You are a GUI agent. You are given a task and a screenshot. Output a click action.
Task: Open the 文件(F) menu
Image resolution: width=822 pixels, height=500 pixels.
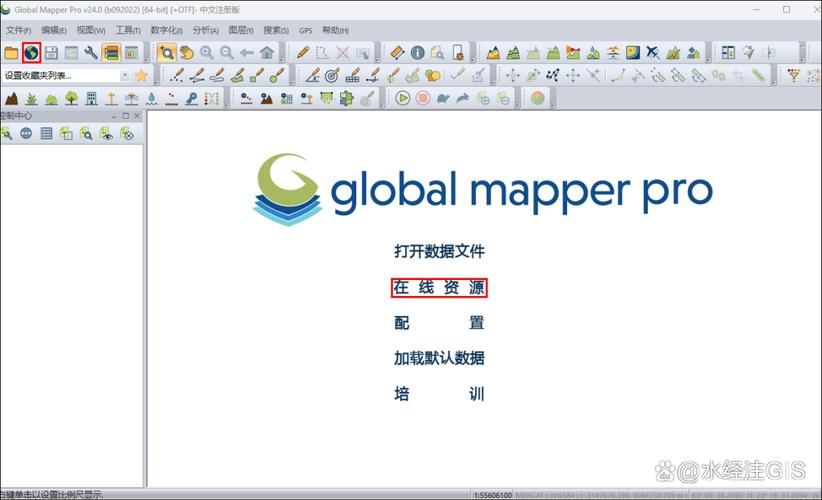(18, 30)
